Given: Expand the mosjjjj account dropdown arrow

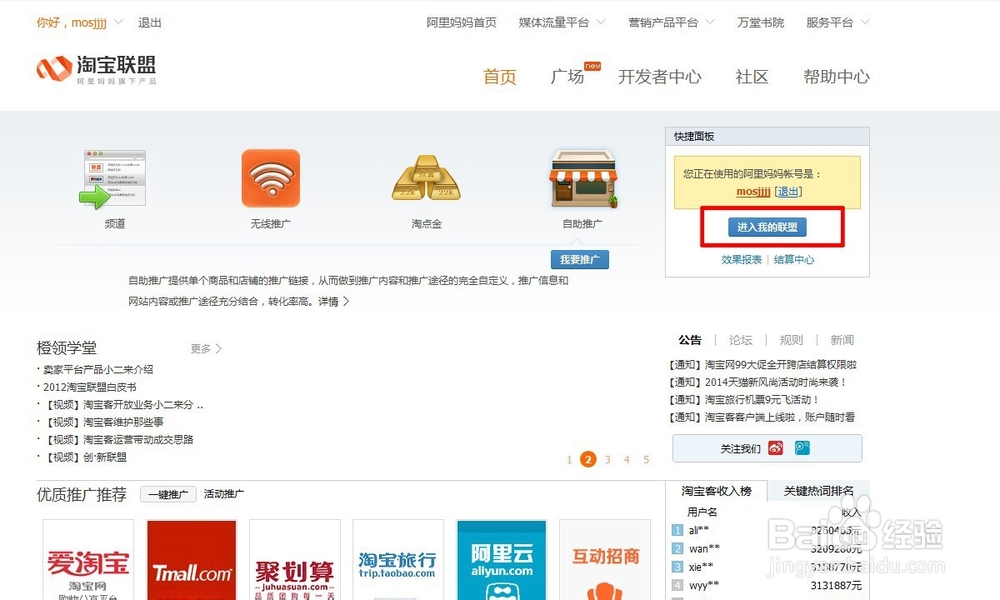Looking at the screenshot, I should point(118,22).
